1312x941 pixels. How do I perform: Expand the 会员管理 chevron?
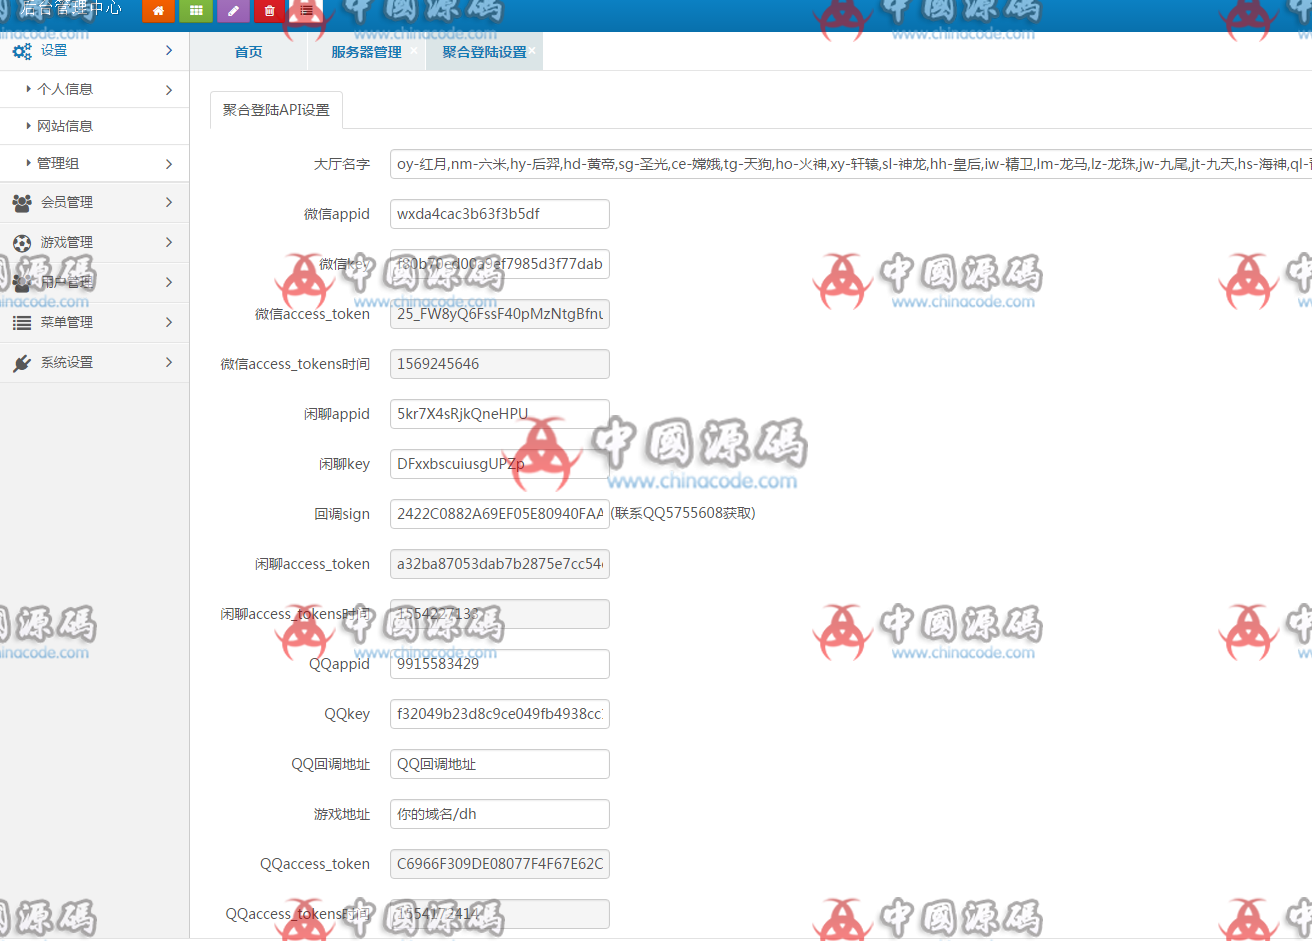pyautogui.click(x=169, y=202)
